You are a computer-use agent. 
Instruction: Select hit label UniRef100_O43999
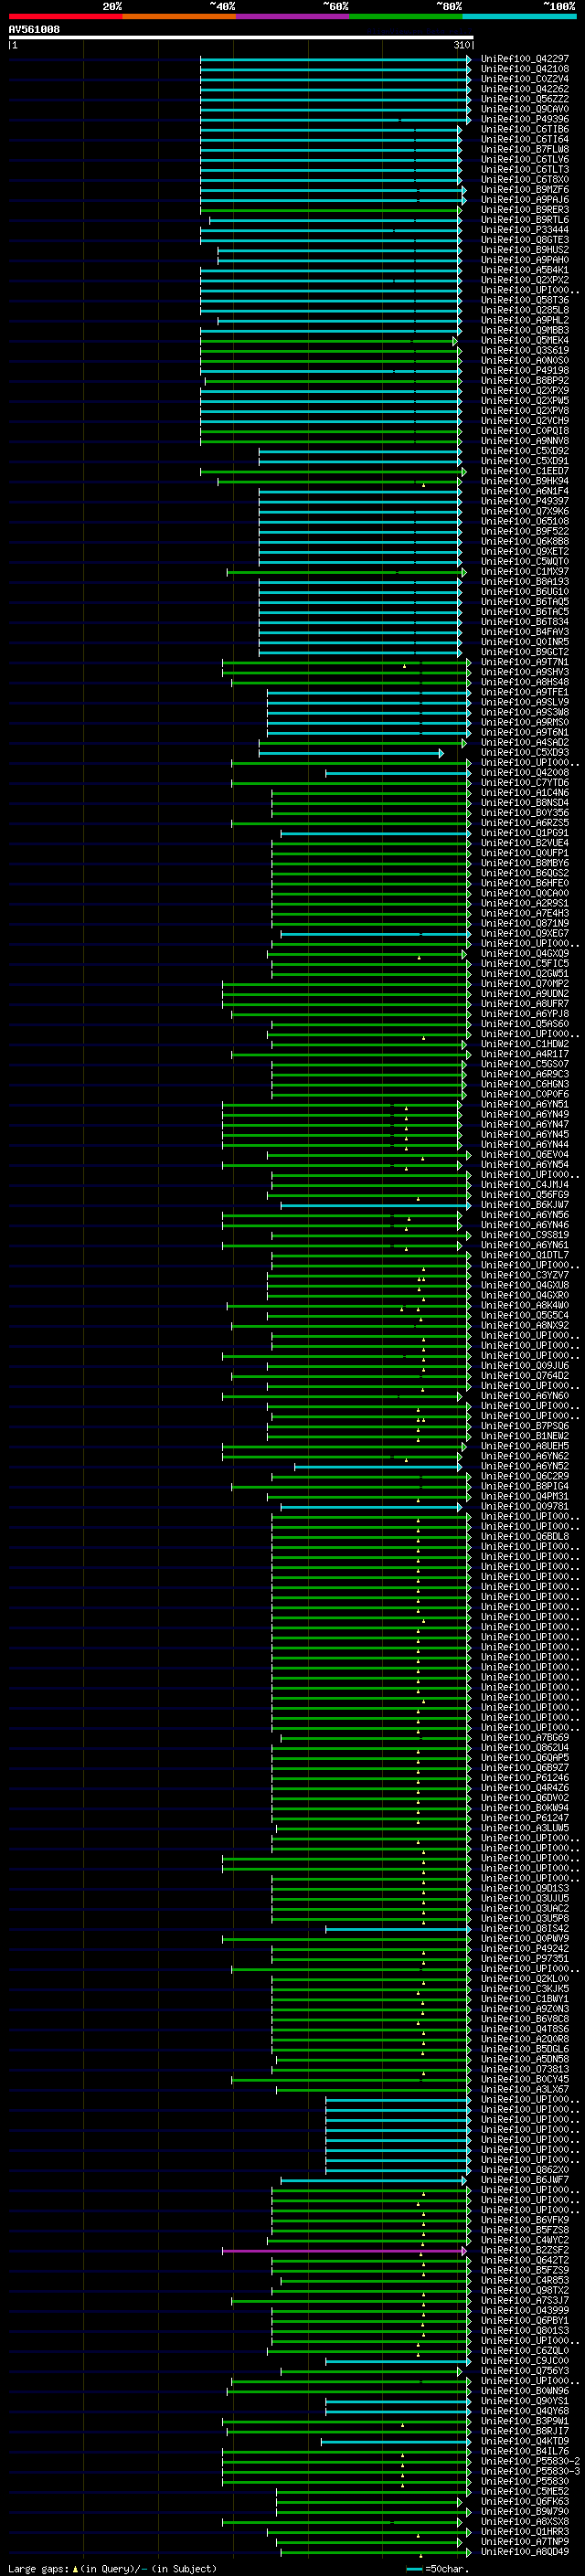pos(525,2310)
